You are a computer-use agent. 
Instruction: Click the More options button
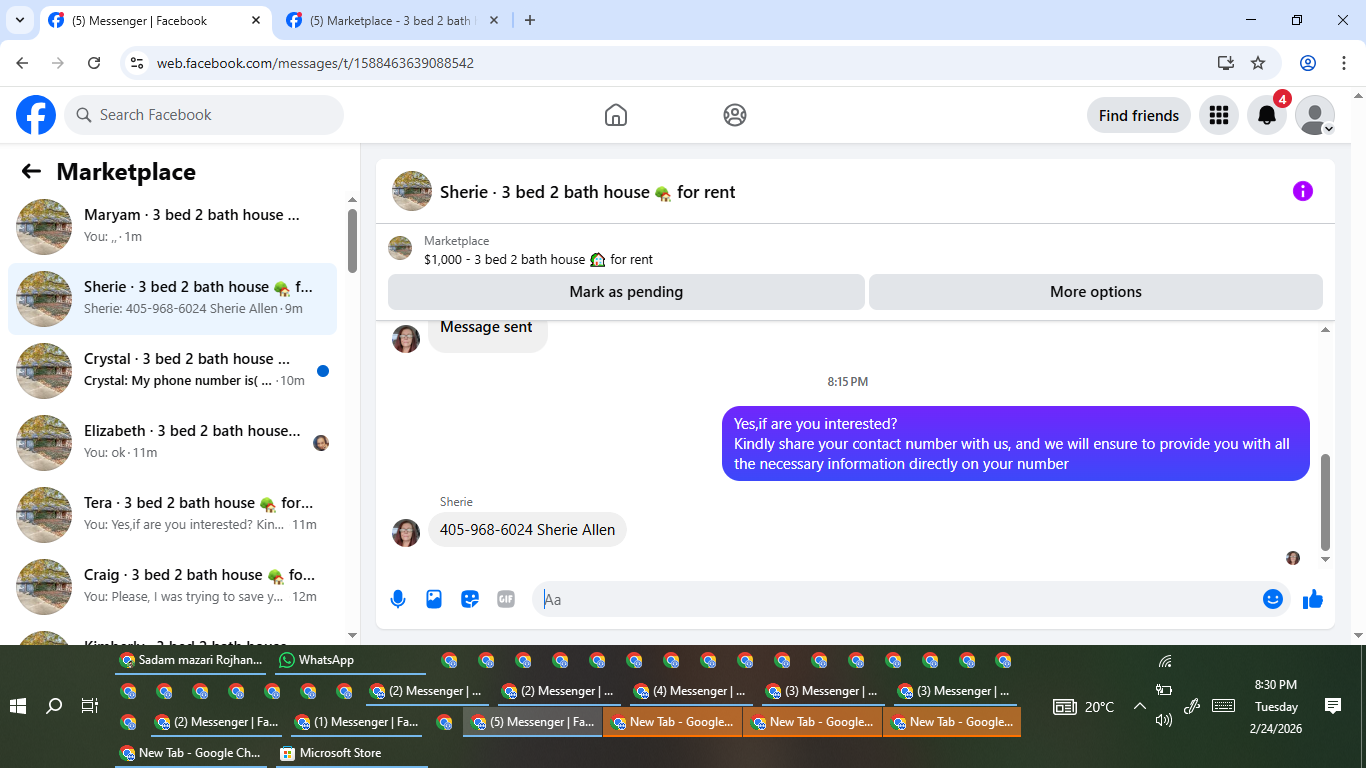tap(1095, 292)
